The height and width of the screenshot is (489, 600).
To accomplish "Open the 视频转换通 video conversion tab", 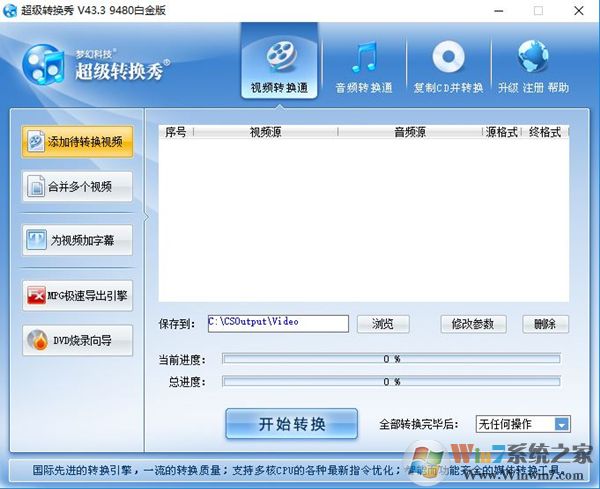I will click(x=279, y=61).
